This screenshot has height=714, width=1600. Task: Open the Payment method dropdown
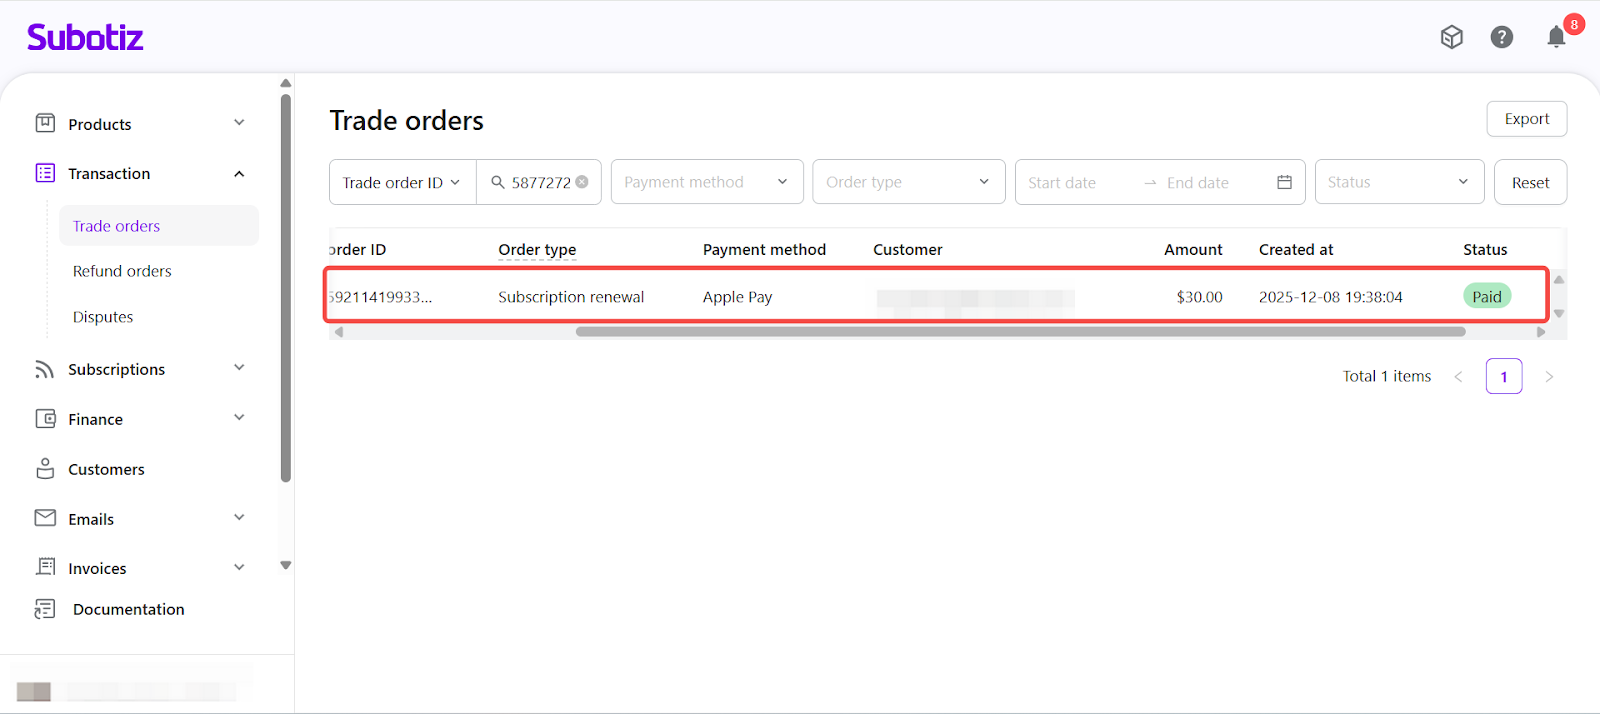pyautogui.click(x=706, y=182)
